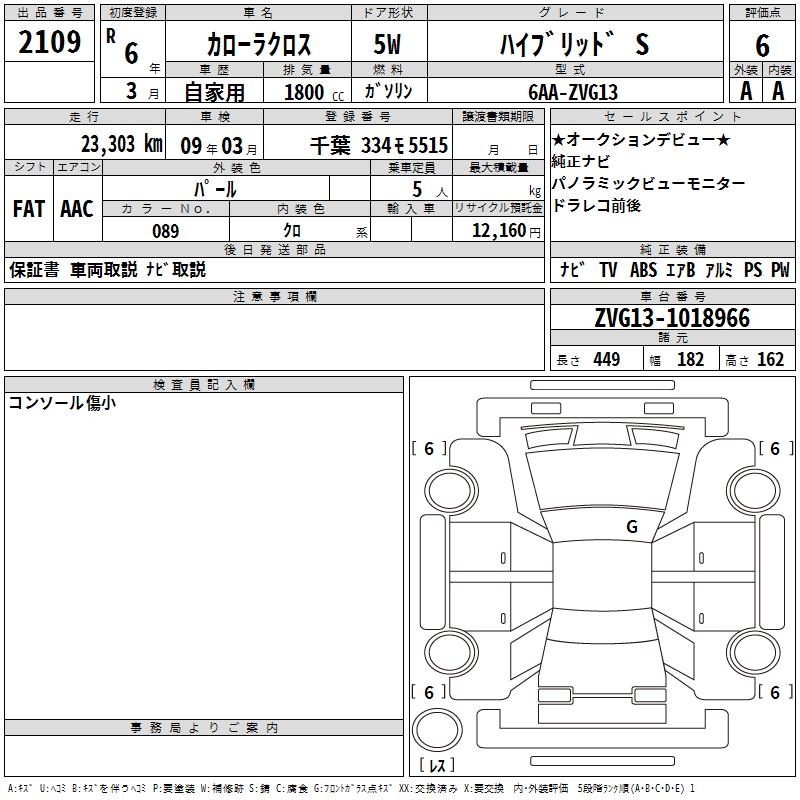Click chassis number ZVG13-1018966
The image size is (800, 800).
672,318
